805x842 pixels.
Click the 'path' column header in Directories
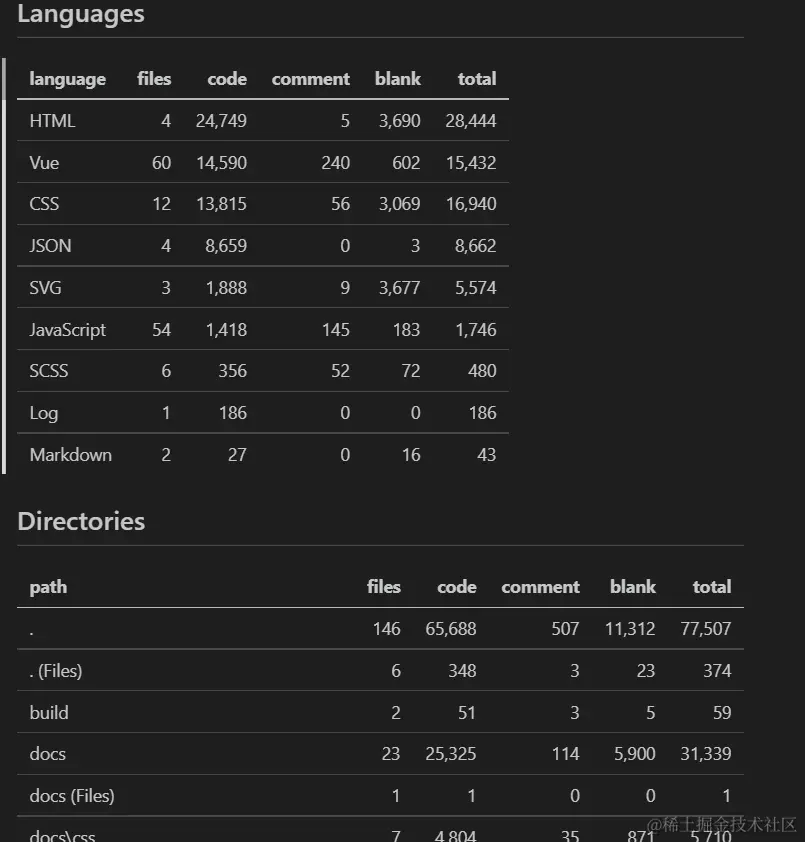[48, 587]
